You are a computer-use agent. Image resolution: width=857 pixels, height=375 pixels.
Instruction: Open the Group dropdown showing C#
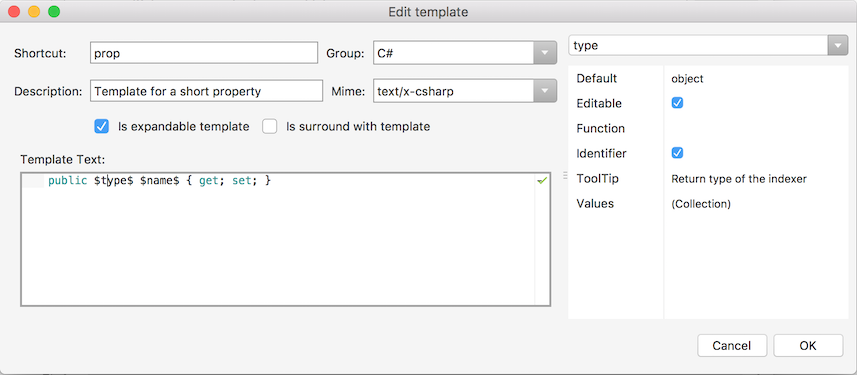pyautogui.click(x=465, y=53)
